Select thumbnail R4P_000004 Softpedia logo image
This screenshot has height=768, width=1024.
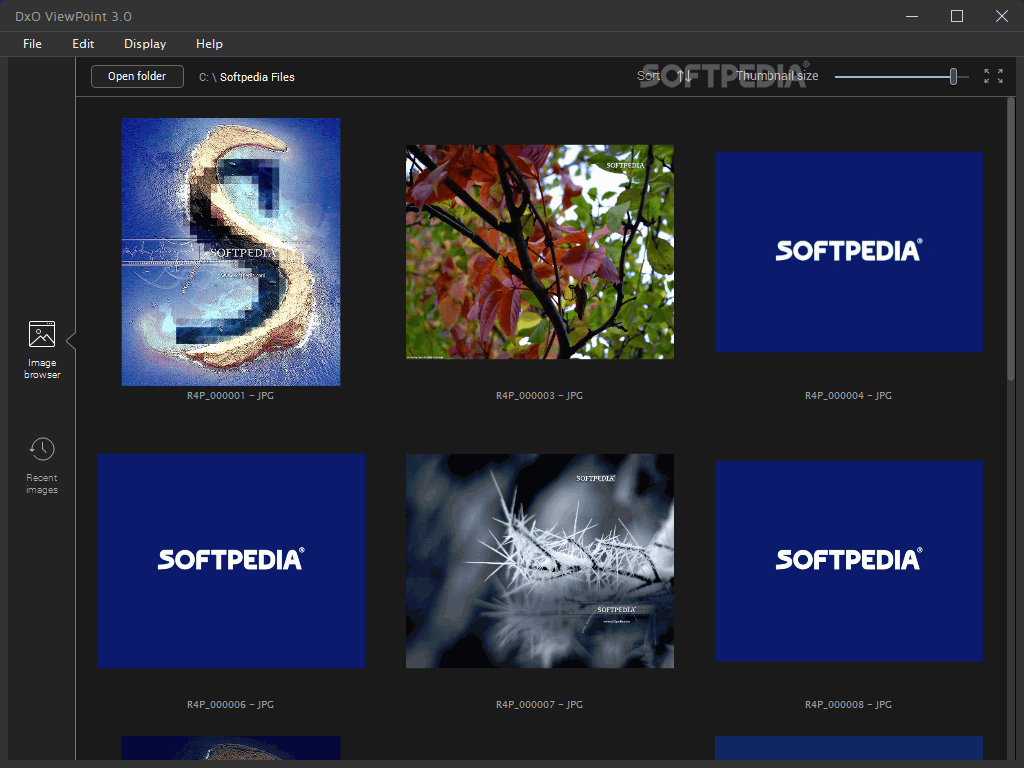848,251
